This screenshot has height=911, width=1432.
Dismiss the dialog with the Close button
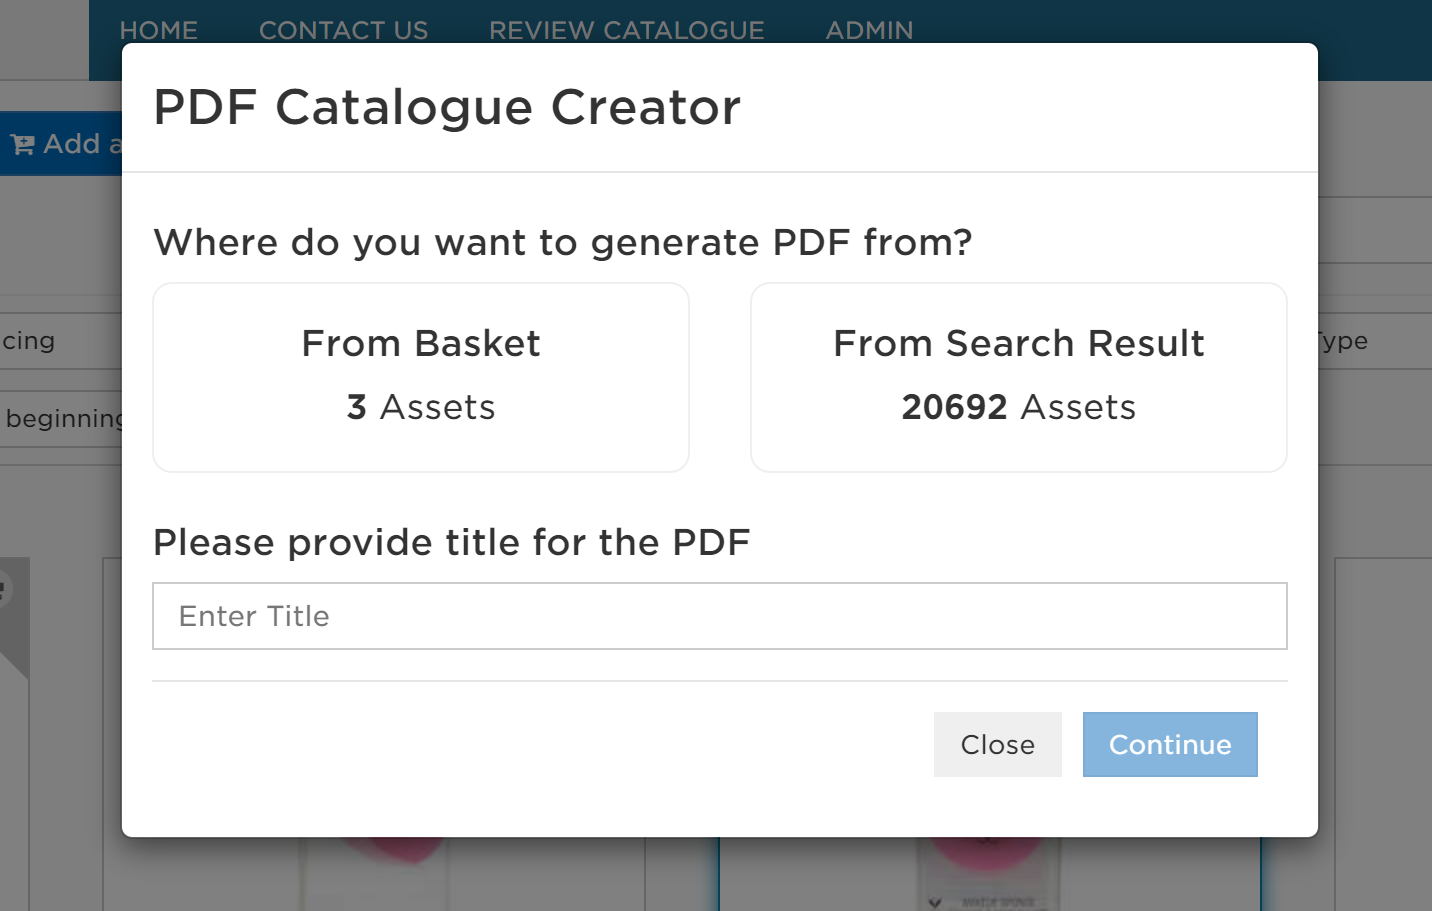(998, 744)
